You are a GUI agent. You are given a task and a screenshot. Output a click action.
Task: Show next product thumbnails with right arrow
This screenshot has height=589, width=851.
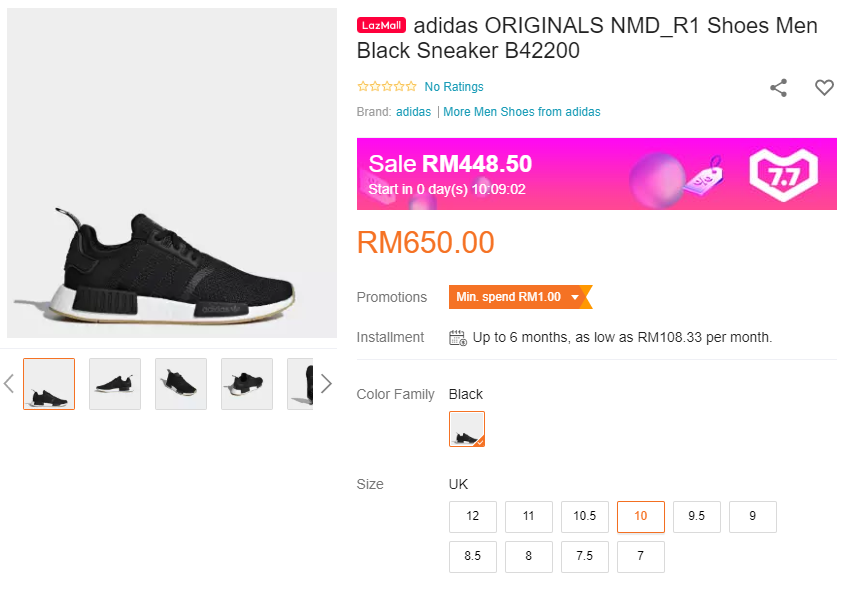[325, 384]
